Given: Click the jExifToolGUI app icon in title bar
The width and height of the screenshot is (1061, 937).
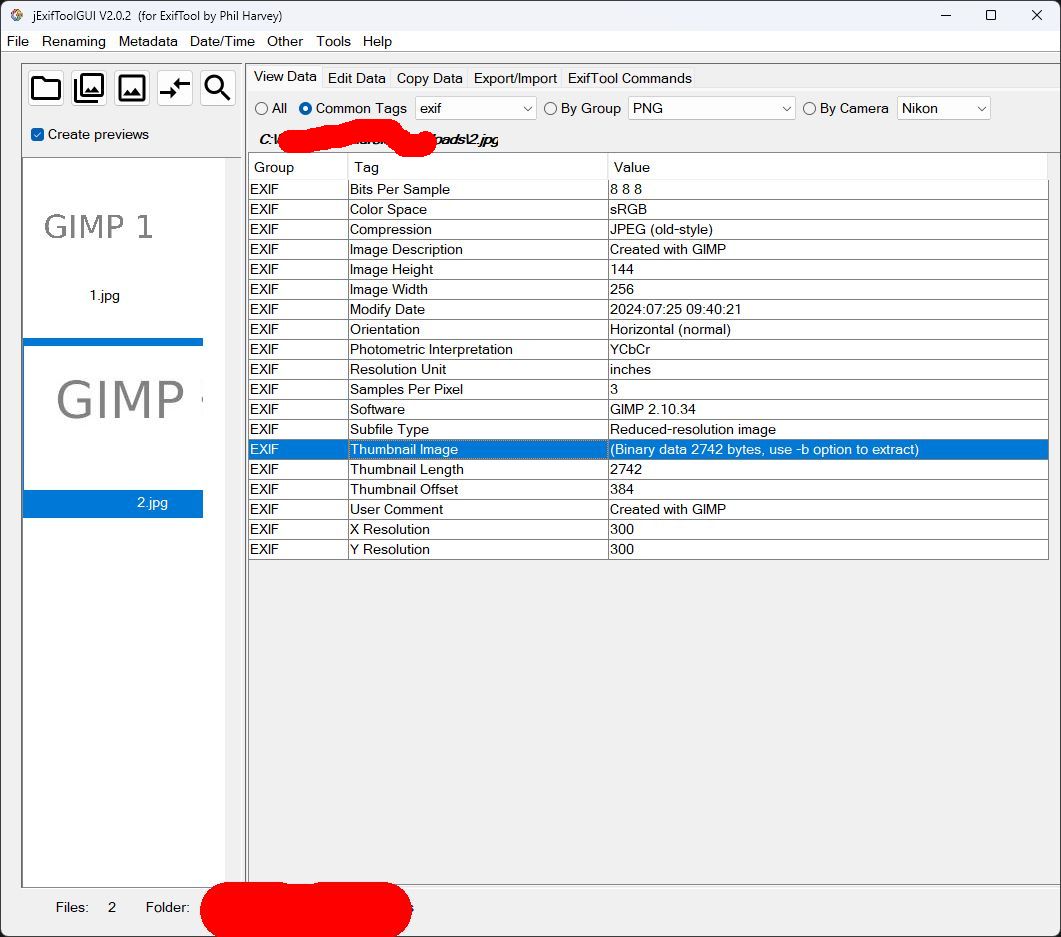Looking at the screenshot, I should [16, 15].
